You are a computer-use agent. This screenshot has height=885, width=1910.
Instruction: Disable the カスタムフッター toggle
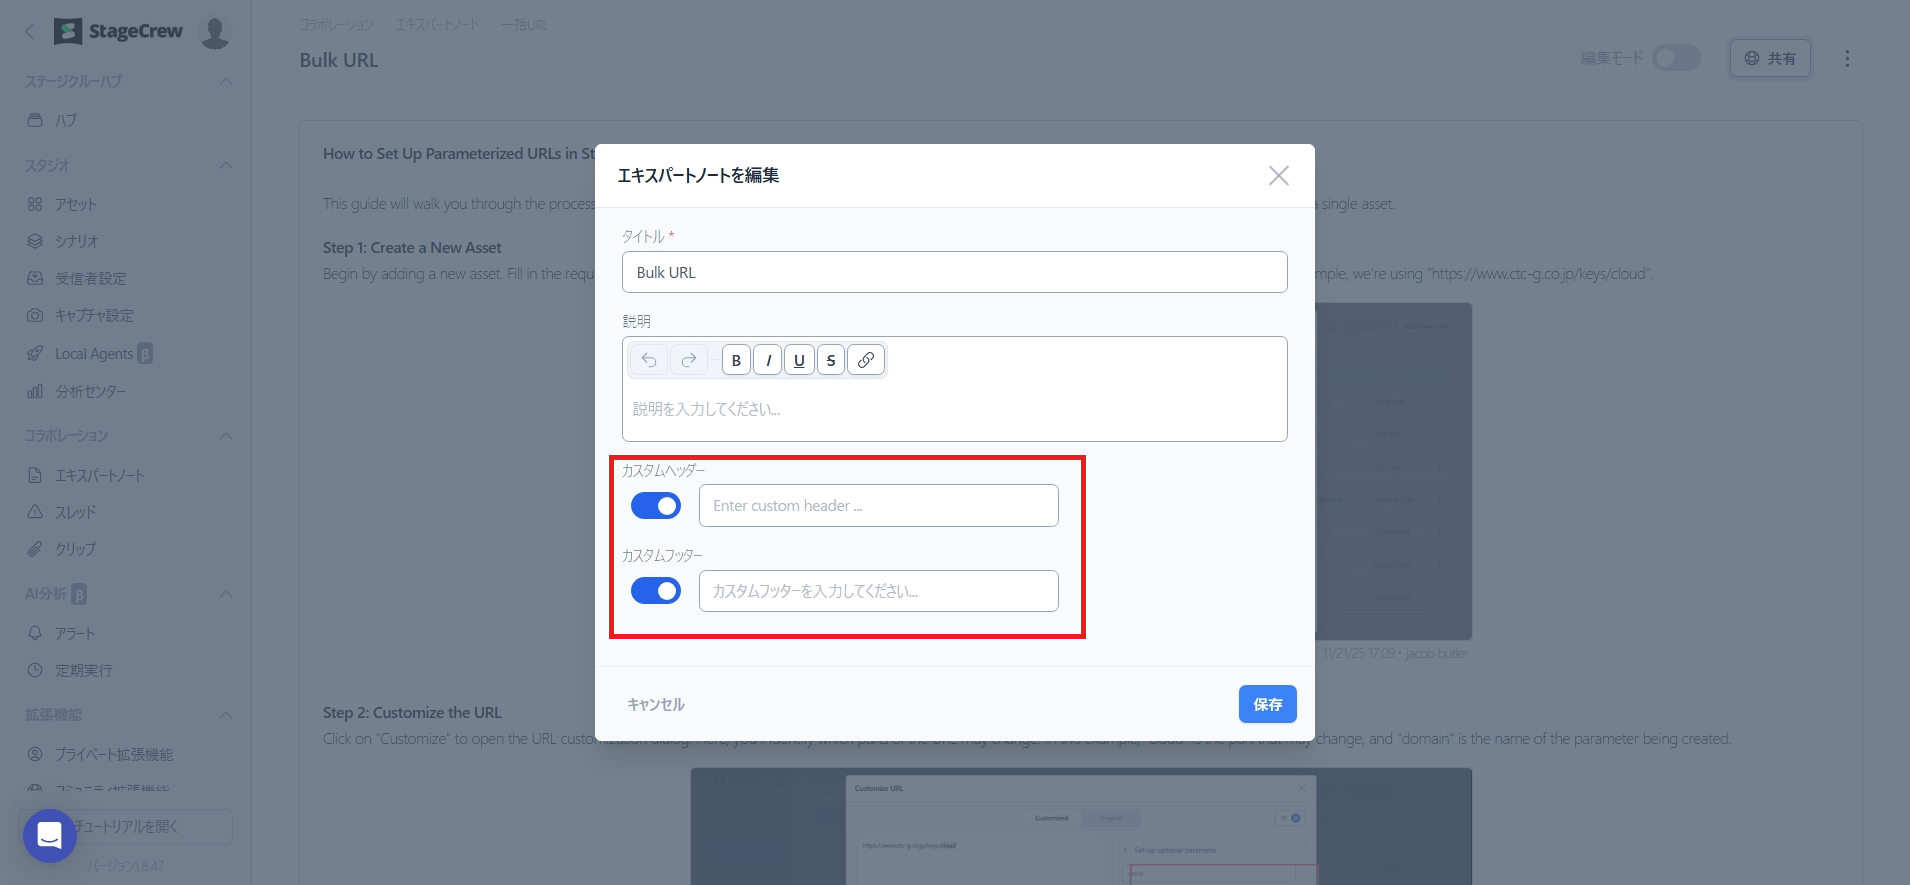coord(656,591)
